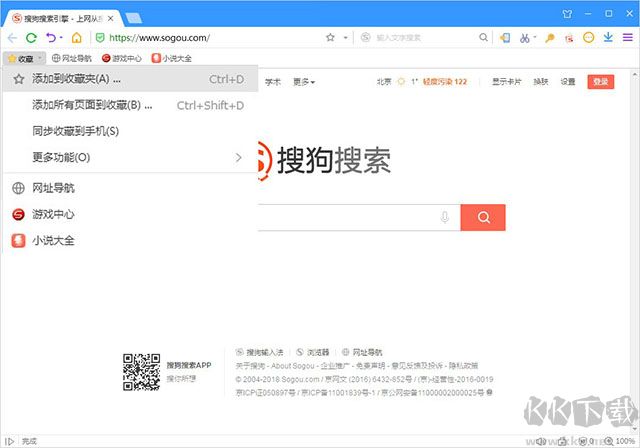
Task: Click the purple undo/restore page icon
Action: pos(51,38)
